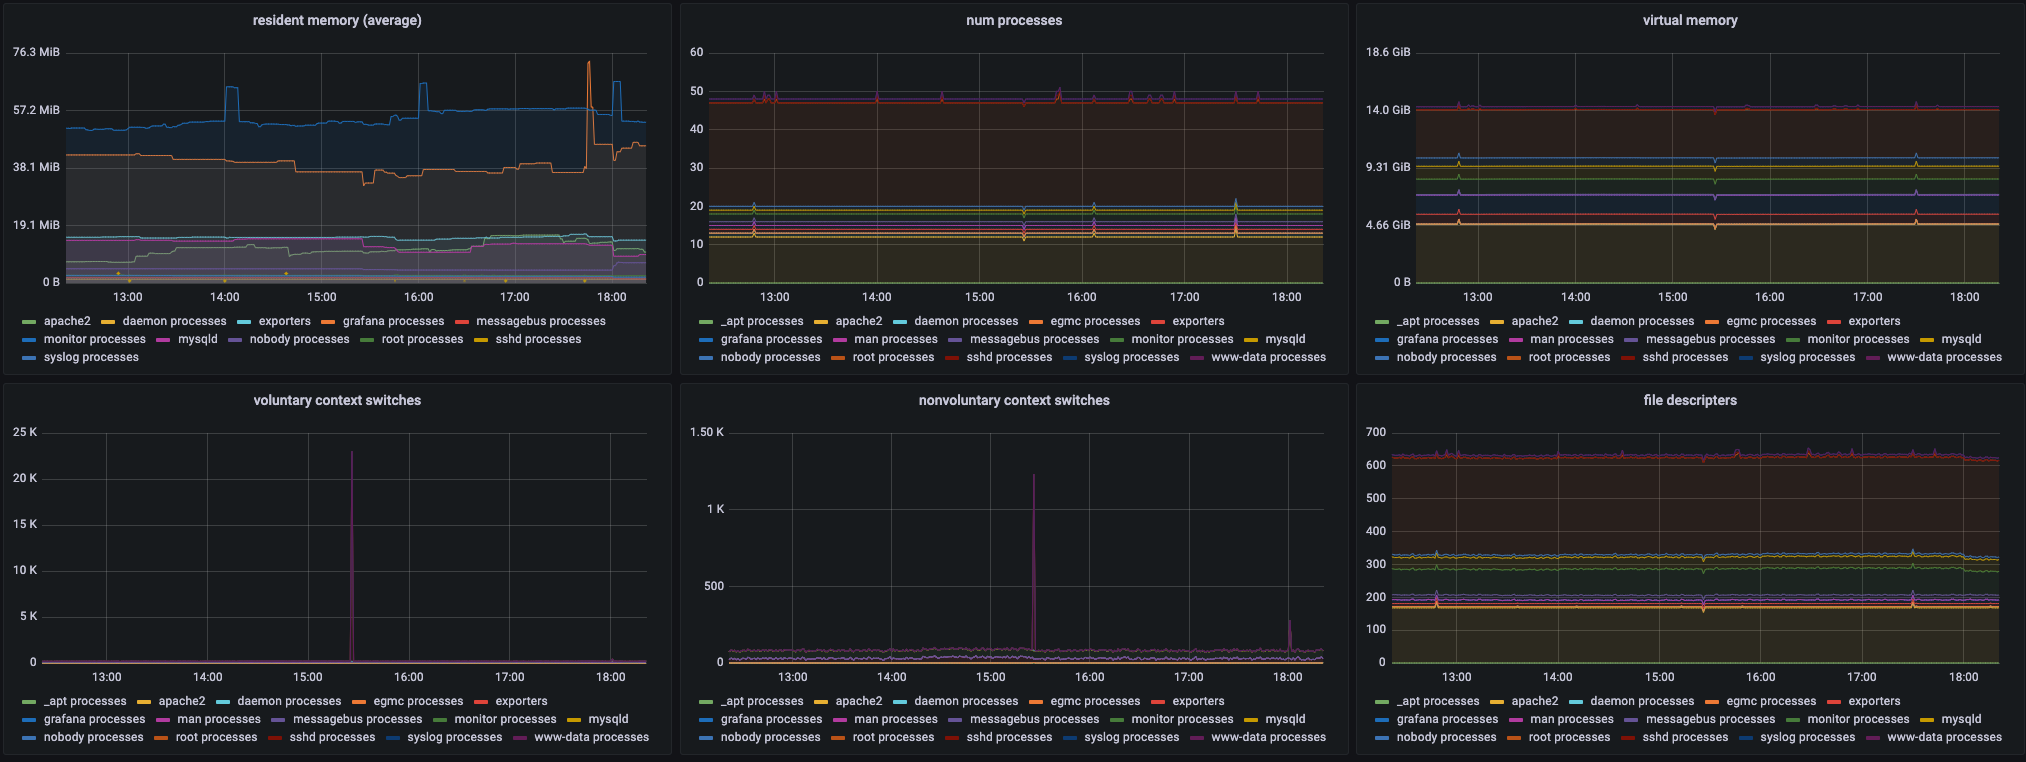Toggle root processes in file descriptors legend
The height and width of the screenshot is (762, 2026).
[1569, 737]
